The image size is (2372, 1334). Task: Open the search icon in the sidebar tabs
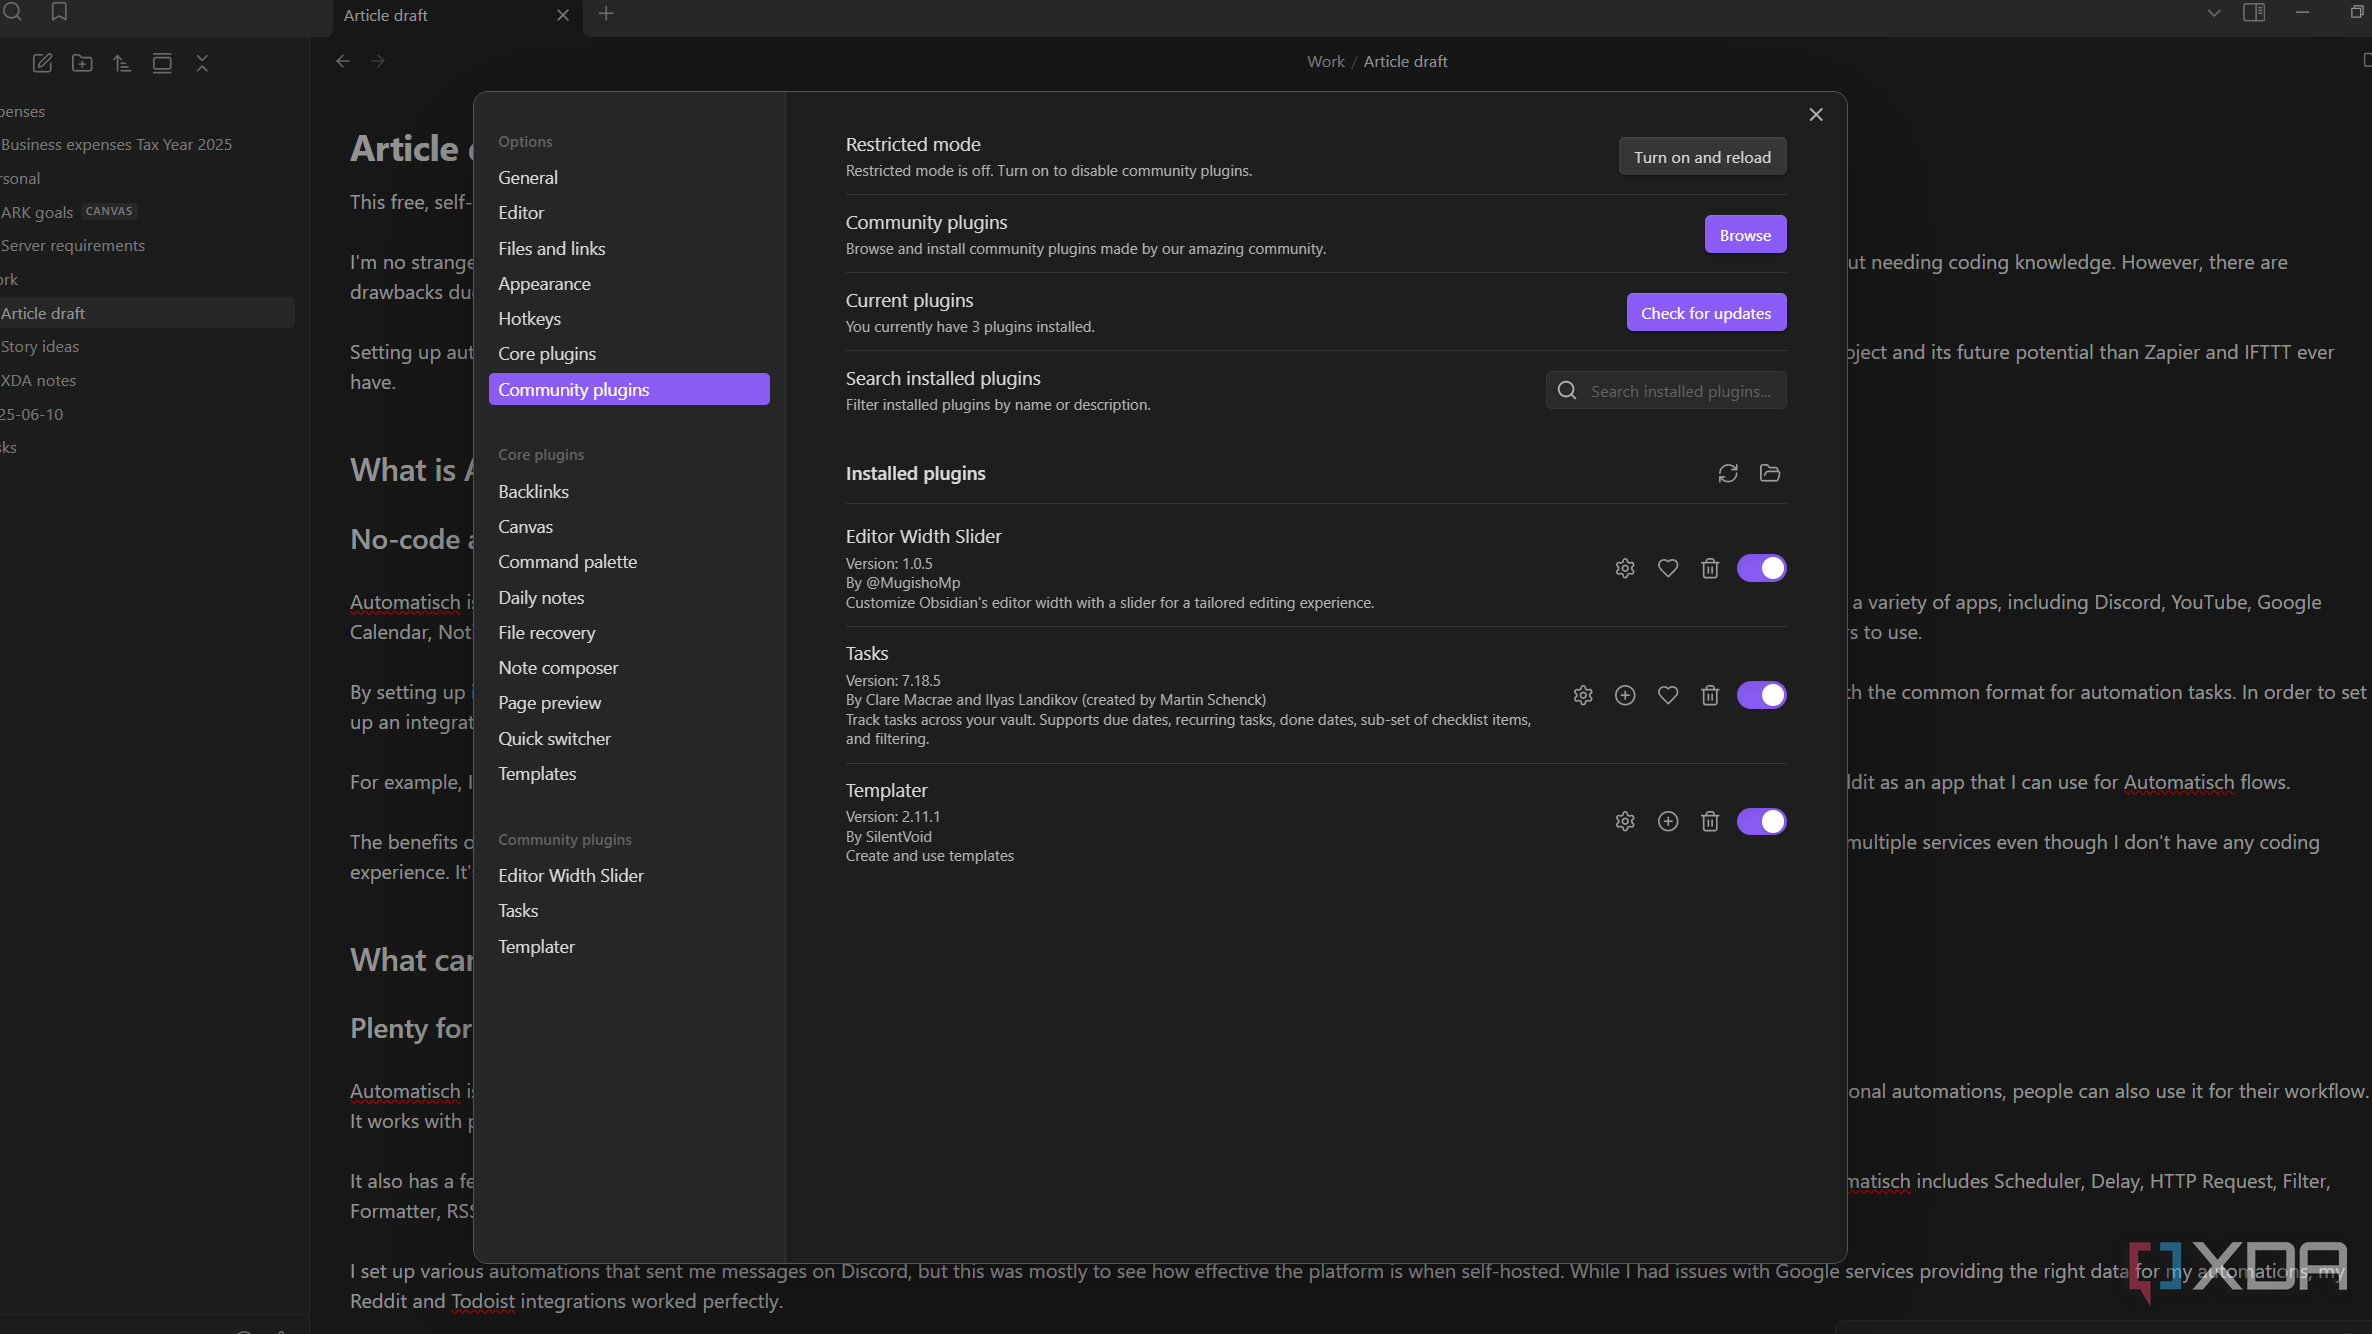13,12
